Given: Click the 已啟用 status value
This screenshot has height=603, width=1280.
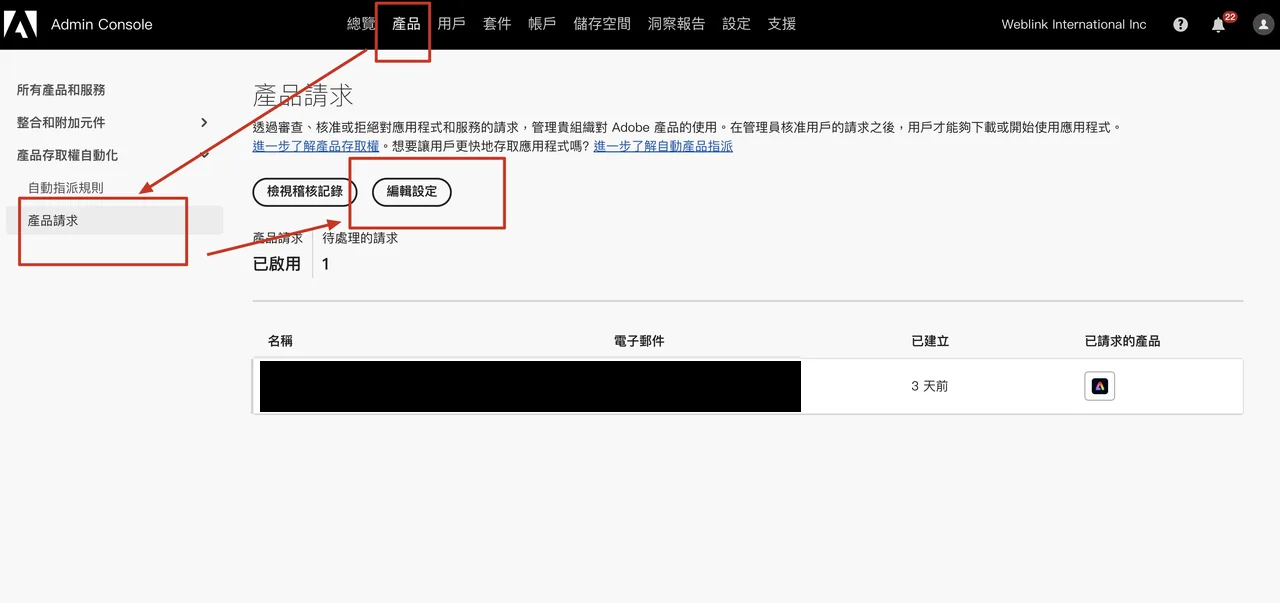Looking at the screenshot, I should (277, 264).
